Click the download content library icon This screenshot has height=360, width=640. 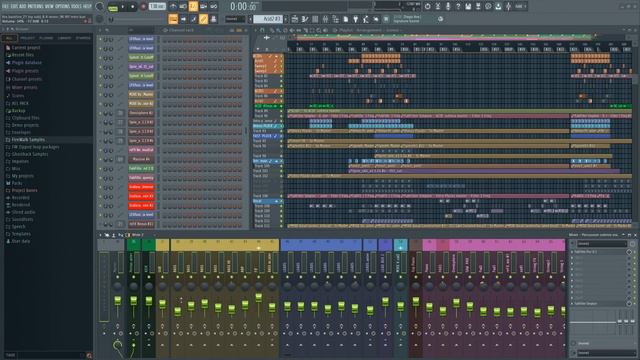(x=498, y=7)
